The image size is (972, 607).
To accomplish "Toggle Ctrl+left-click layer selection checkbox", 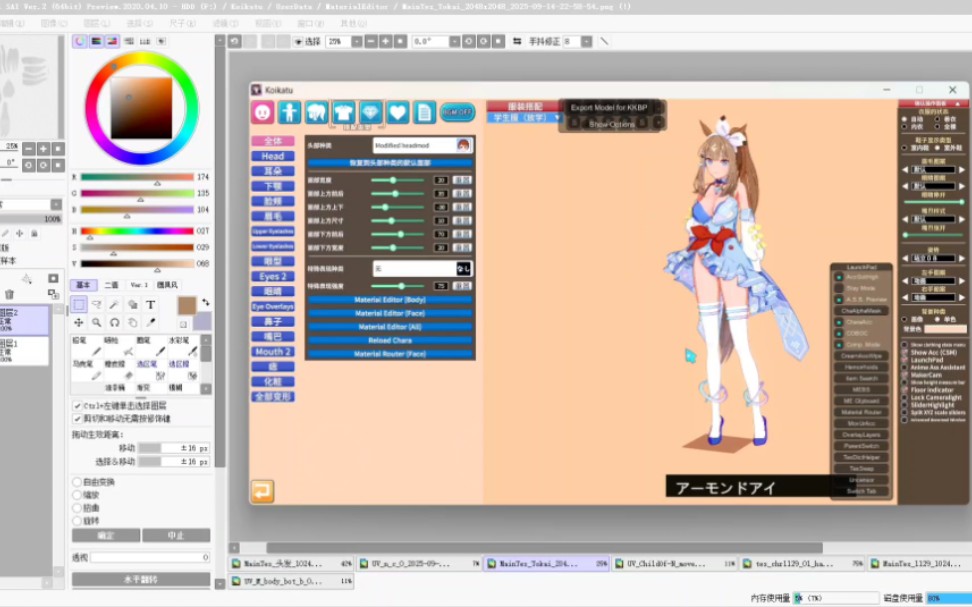I will [77, 405].
